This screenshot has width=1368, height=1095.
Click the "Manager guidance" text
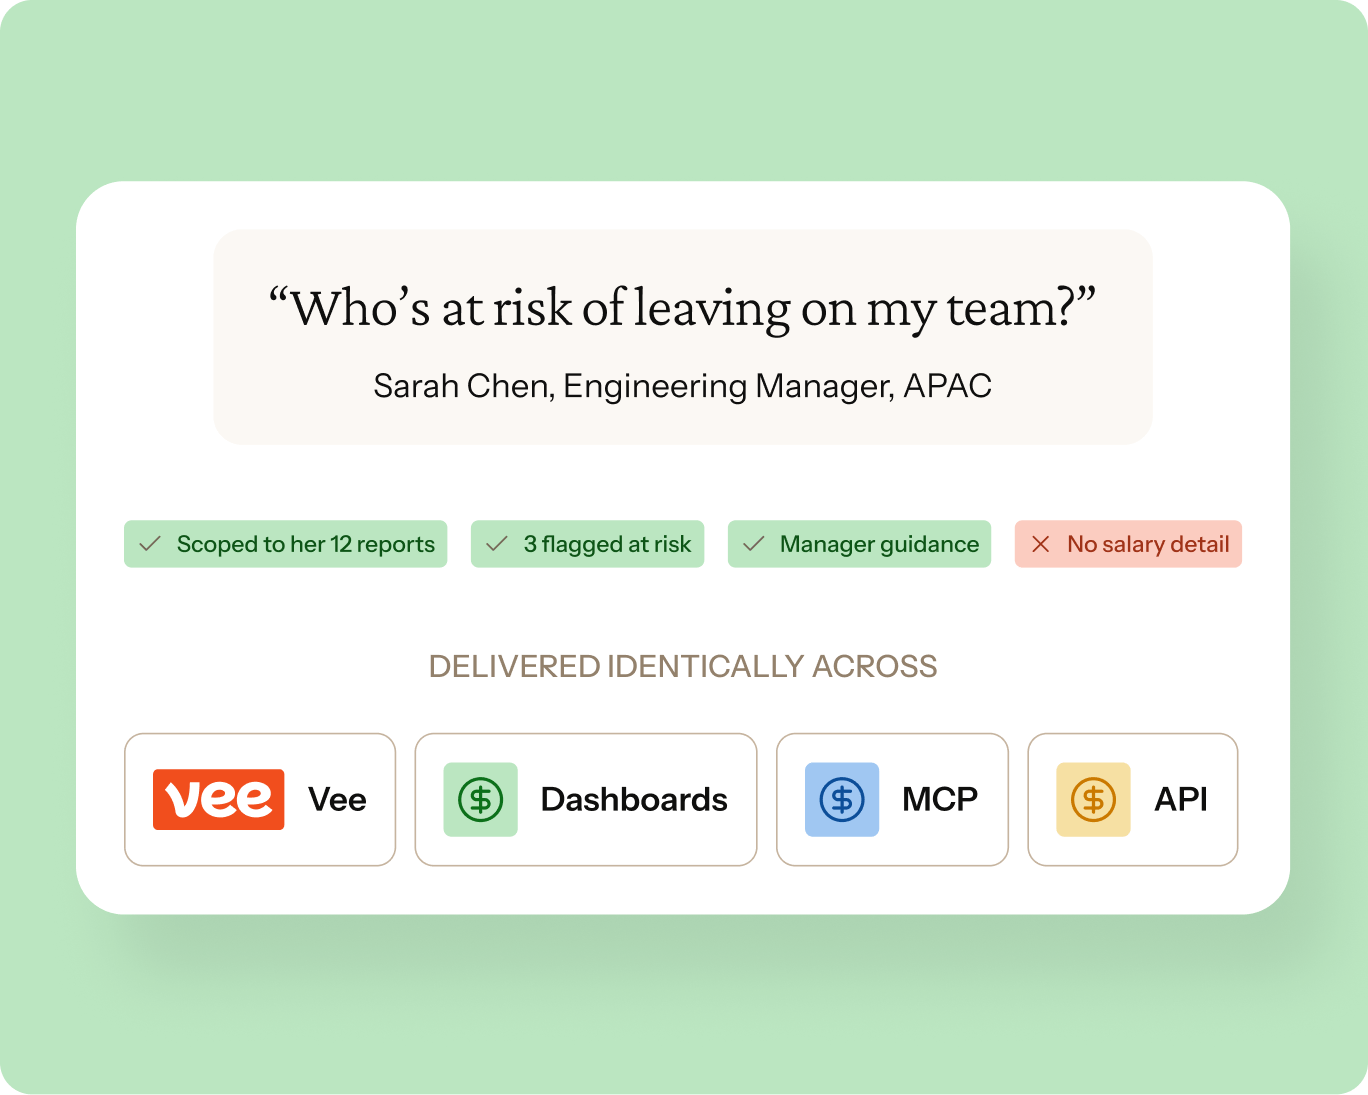(x=879, y=544)
